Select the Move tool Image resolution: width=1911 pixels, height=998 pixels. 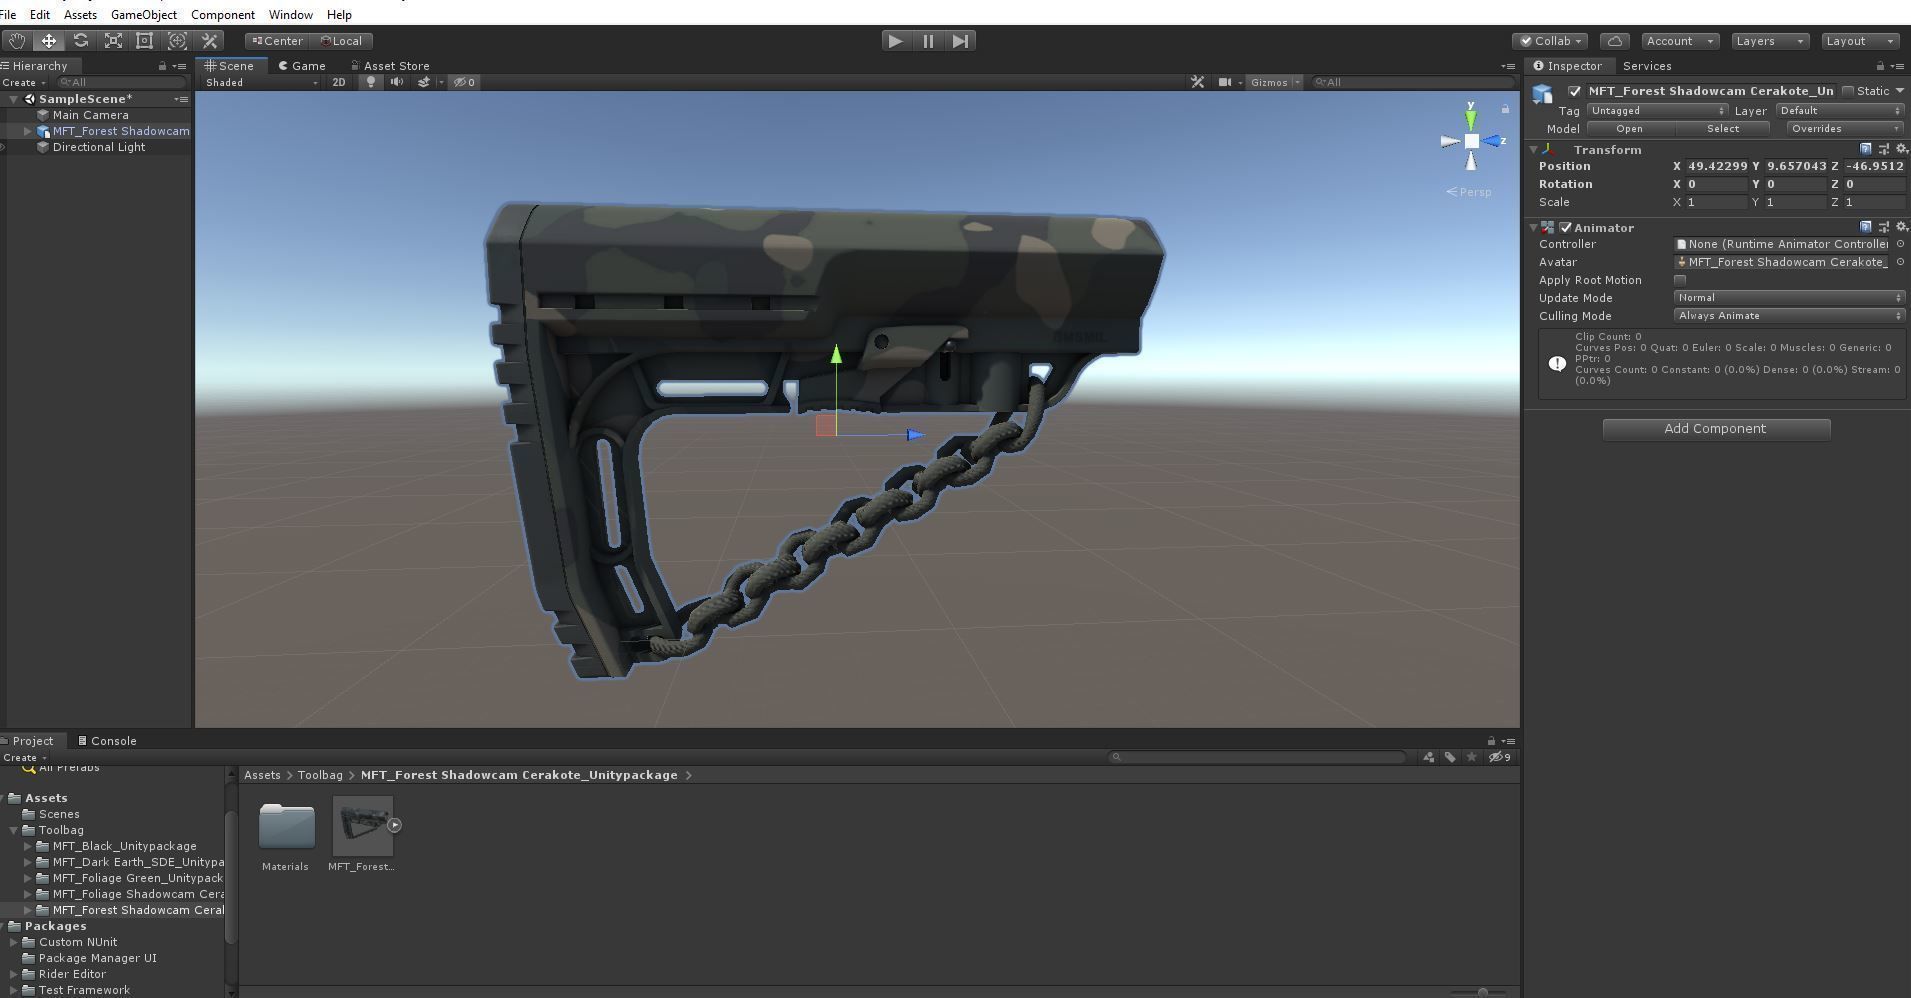[x=48, y=41]
